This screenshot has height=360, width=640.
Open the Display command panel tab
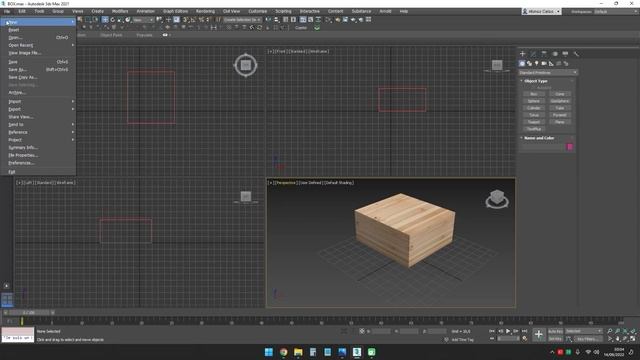tap(565, 54)
